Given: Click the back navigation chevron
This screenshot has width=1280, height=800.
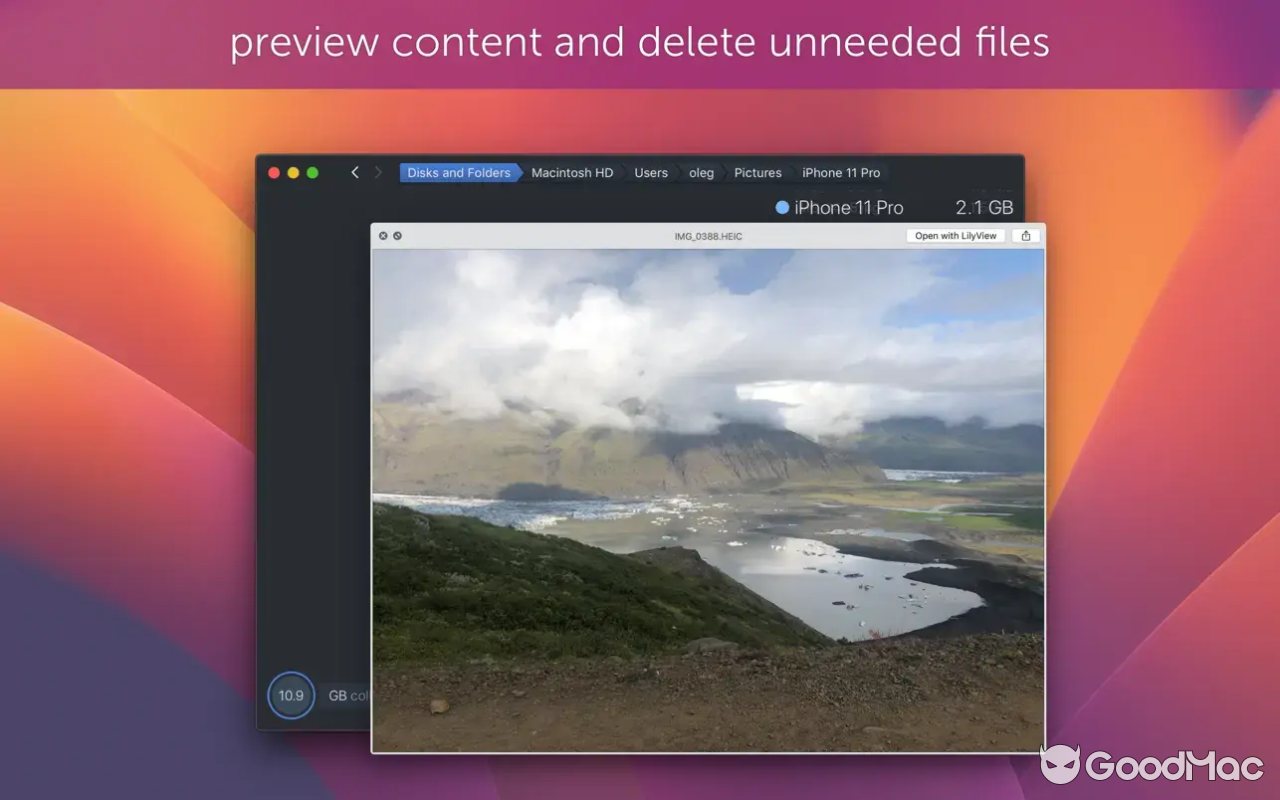Looking at the screenshot, I should click(x=355, y=172).
